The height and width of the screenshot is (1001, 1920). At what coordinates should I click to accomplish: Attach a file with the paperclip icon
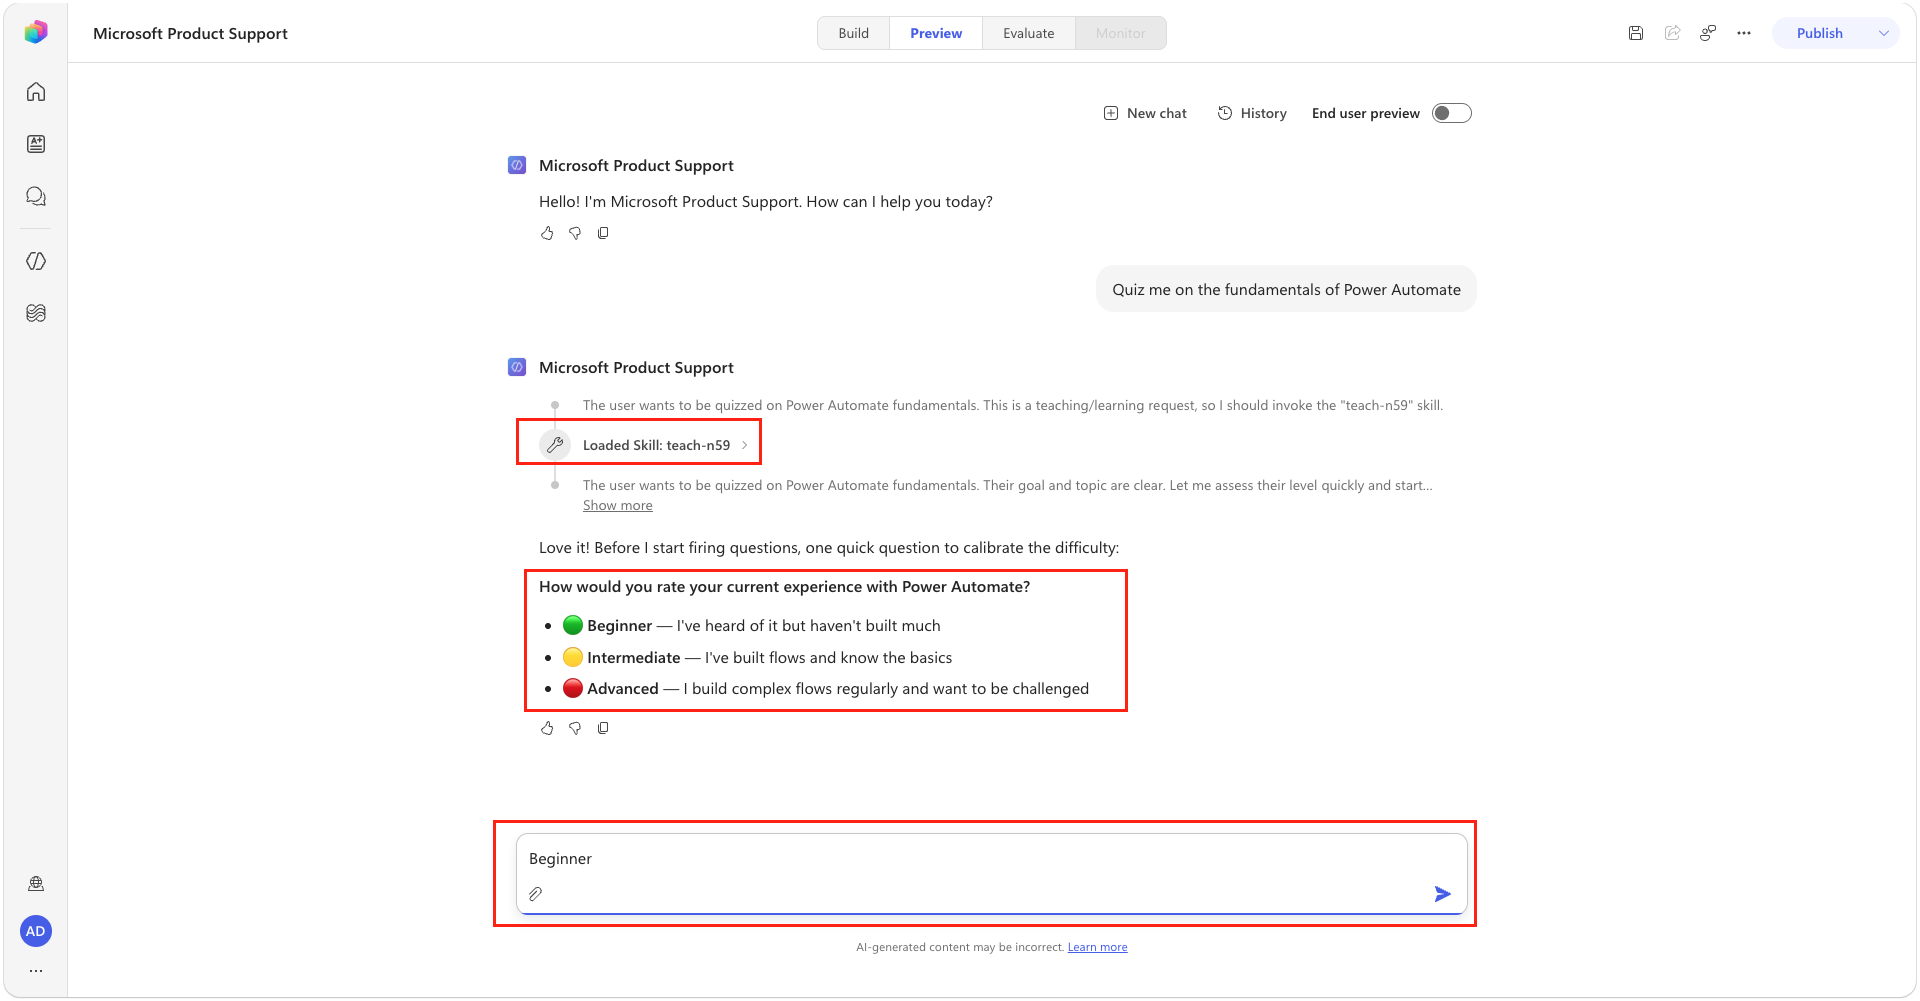(536, 894)
